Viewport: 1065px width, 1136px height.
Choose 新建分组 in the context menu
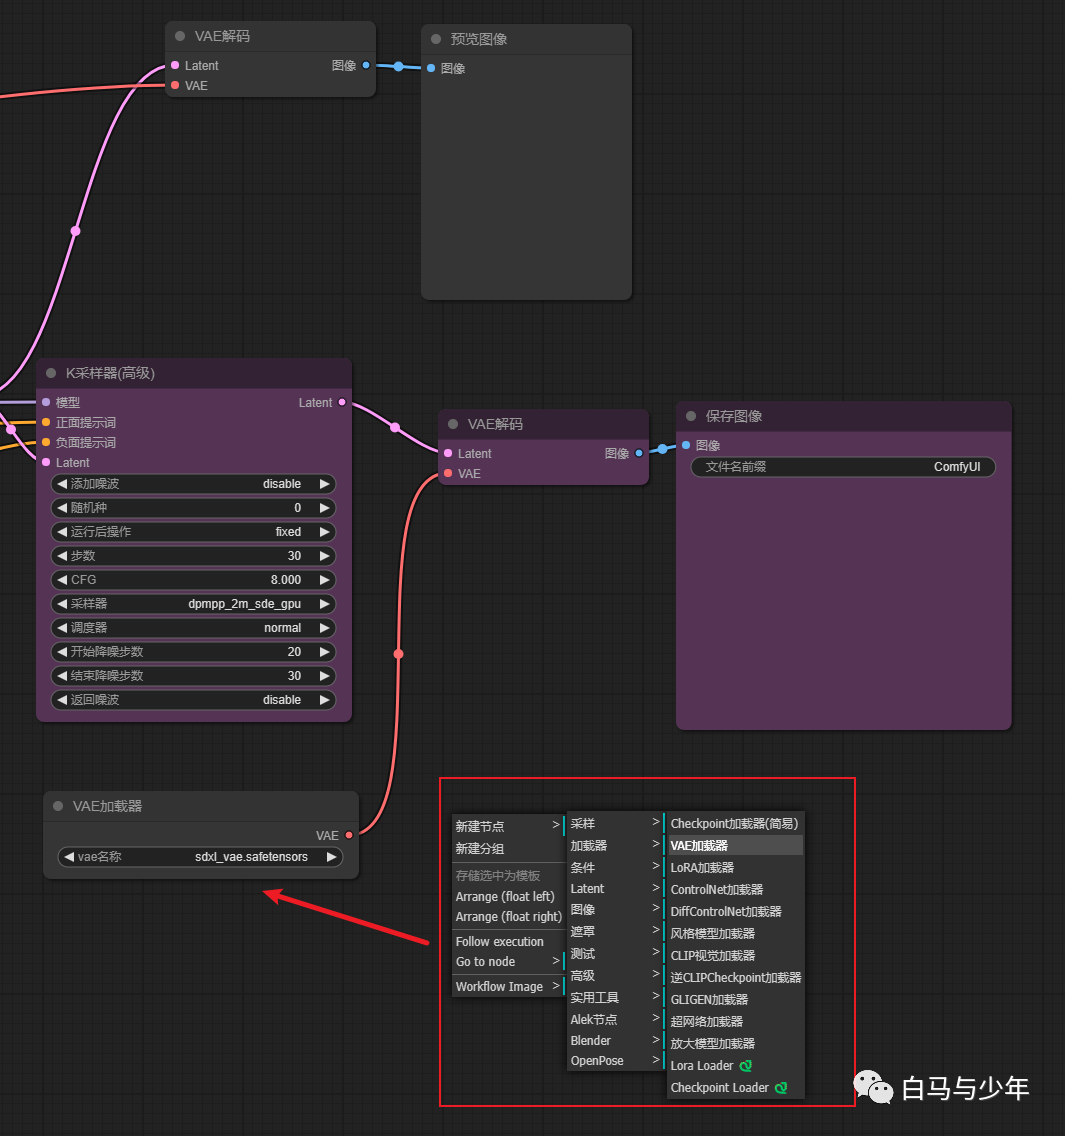(480, 849)
